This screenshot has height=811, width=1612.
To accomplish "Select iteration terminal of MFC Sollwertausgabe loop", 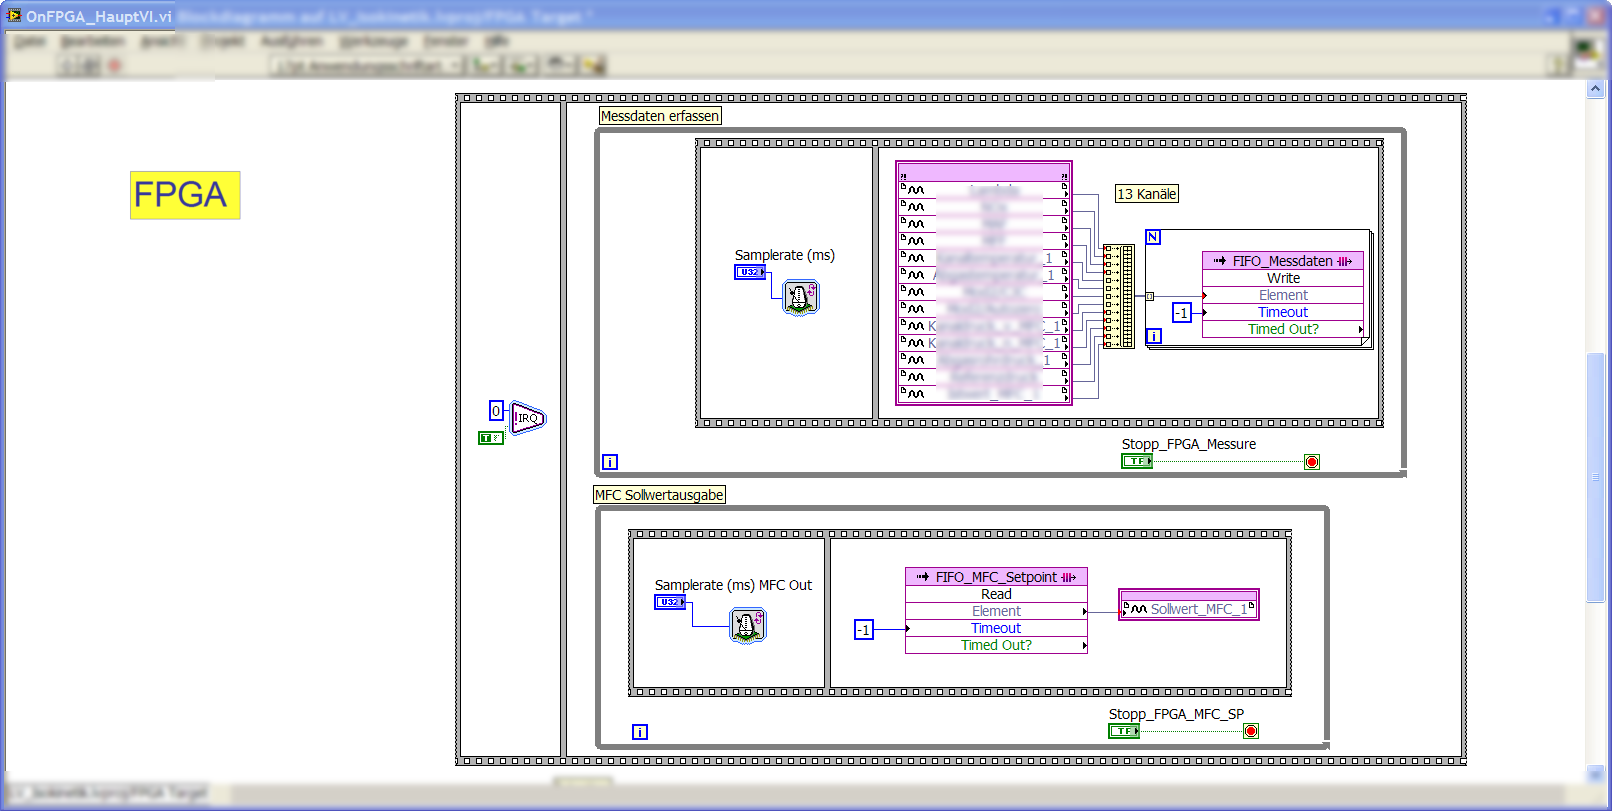I will [640, 732].
